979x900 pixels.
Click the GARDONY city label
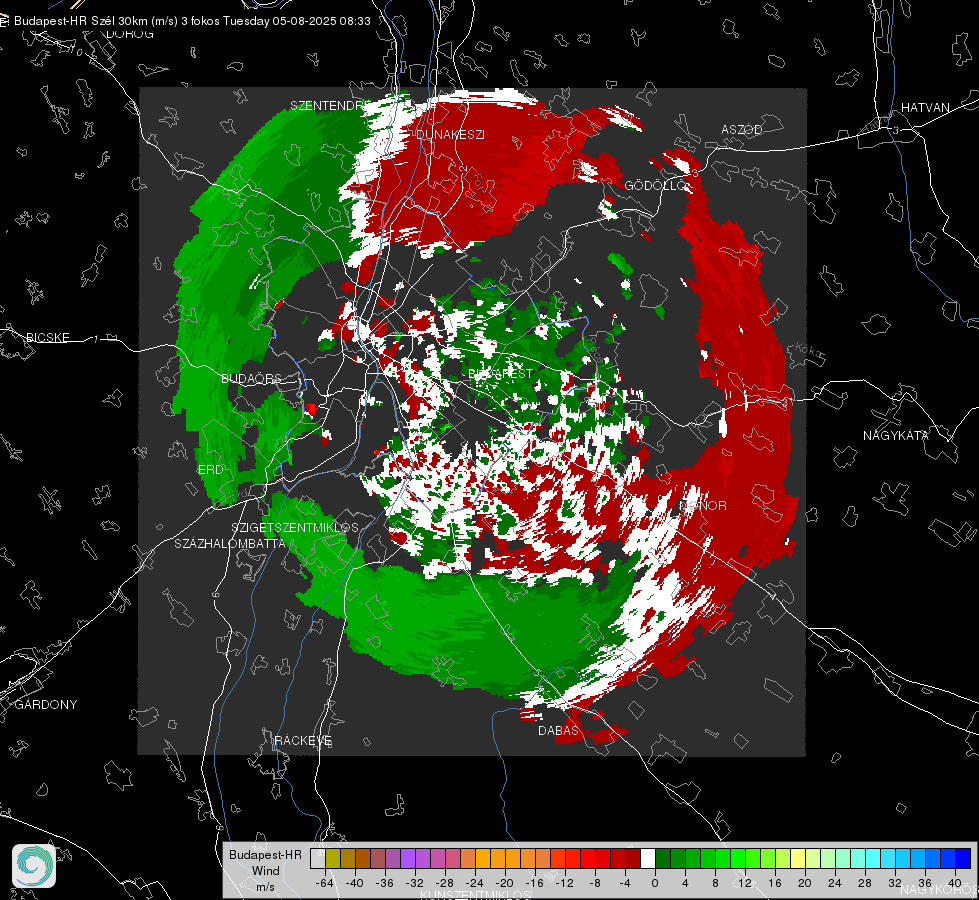[46, 705]
